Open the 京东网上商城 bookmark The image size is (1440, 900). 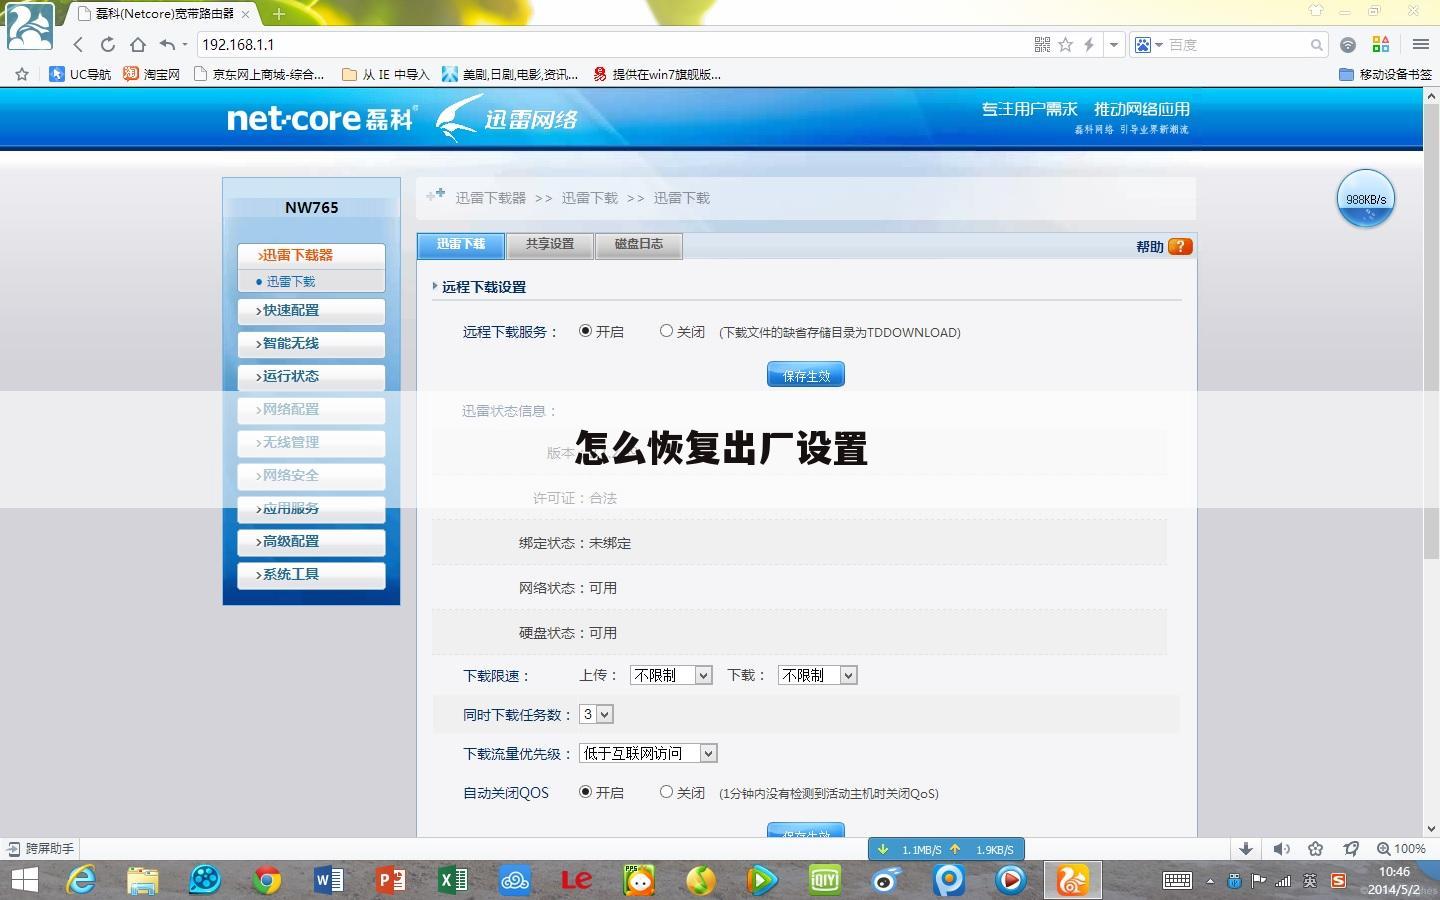tap(259, 74)
